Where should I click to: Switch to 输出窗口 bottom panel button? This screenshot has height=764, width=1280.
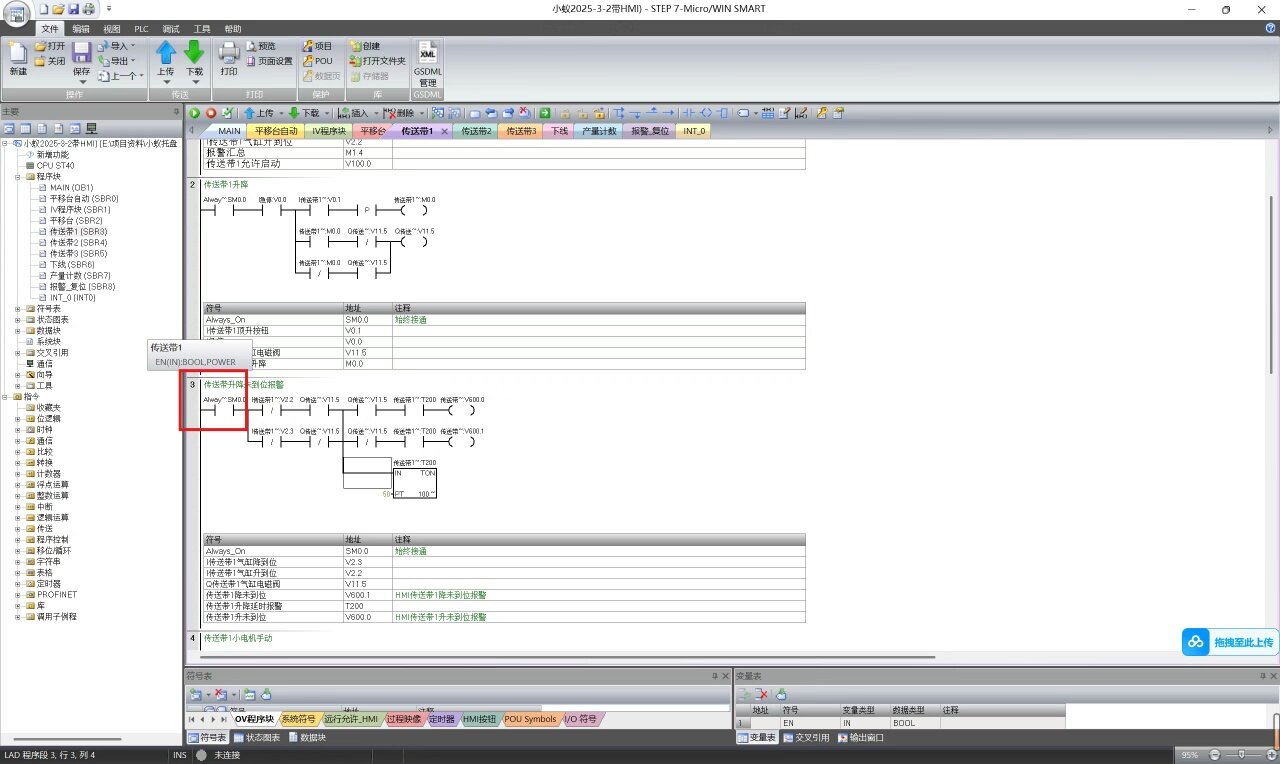861,737
